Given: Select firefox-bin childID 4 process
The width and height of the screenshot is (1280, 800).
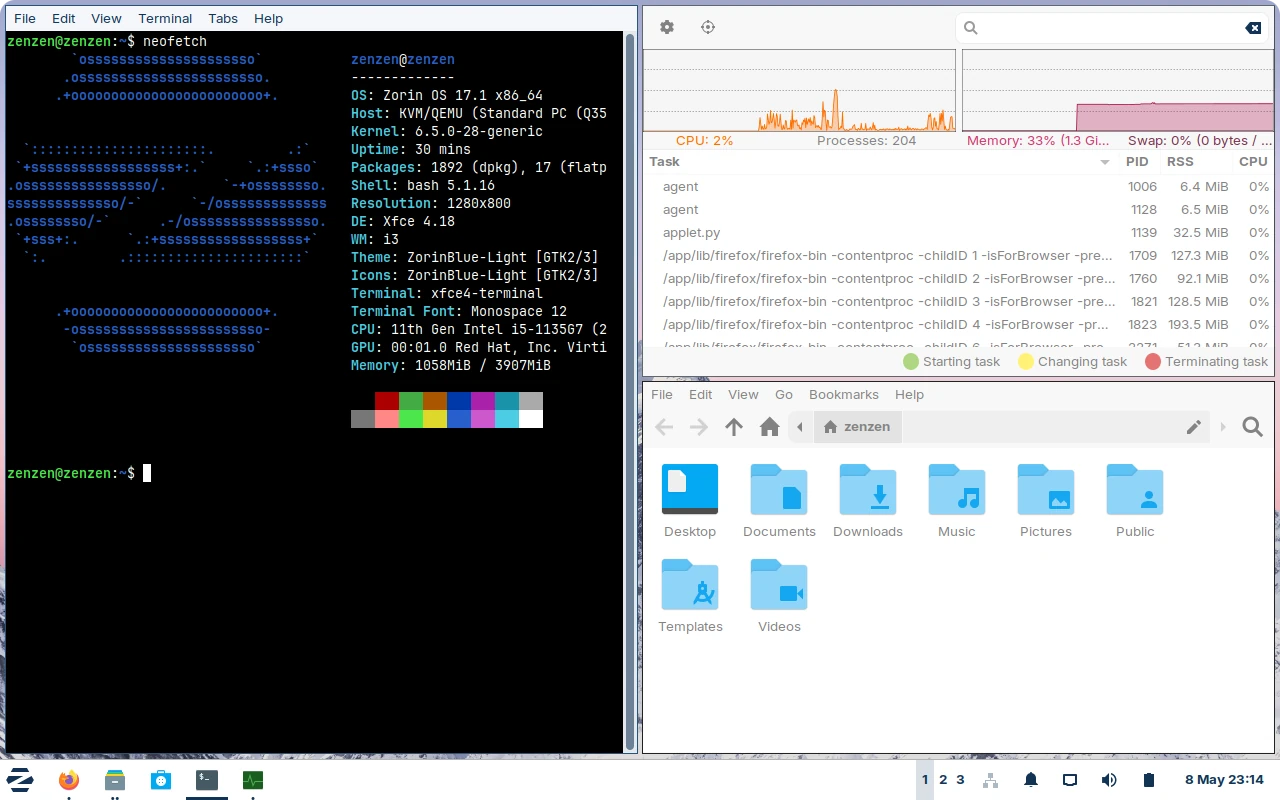Looking at the screenshot, I should pos(959,325).
